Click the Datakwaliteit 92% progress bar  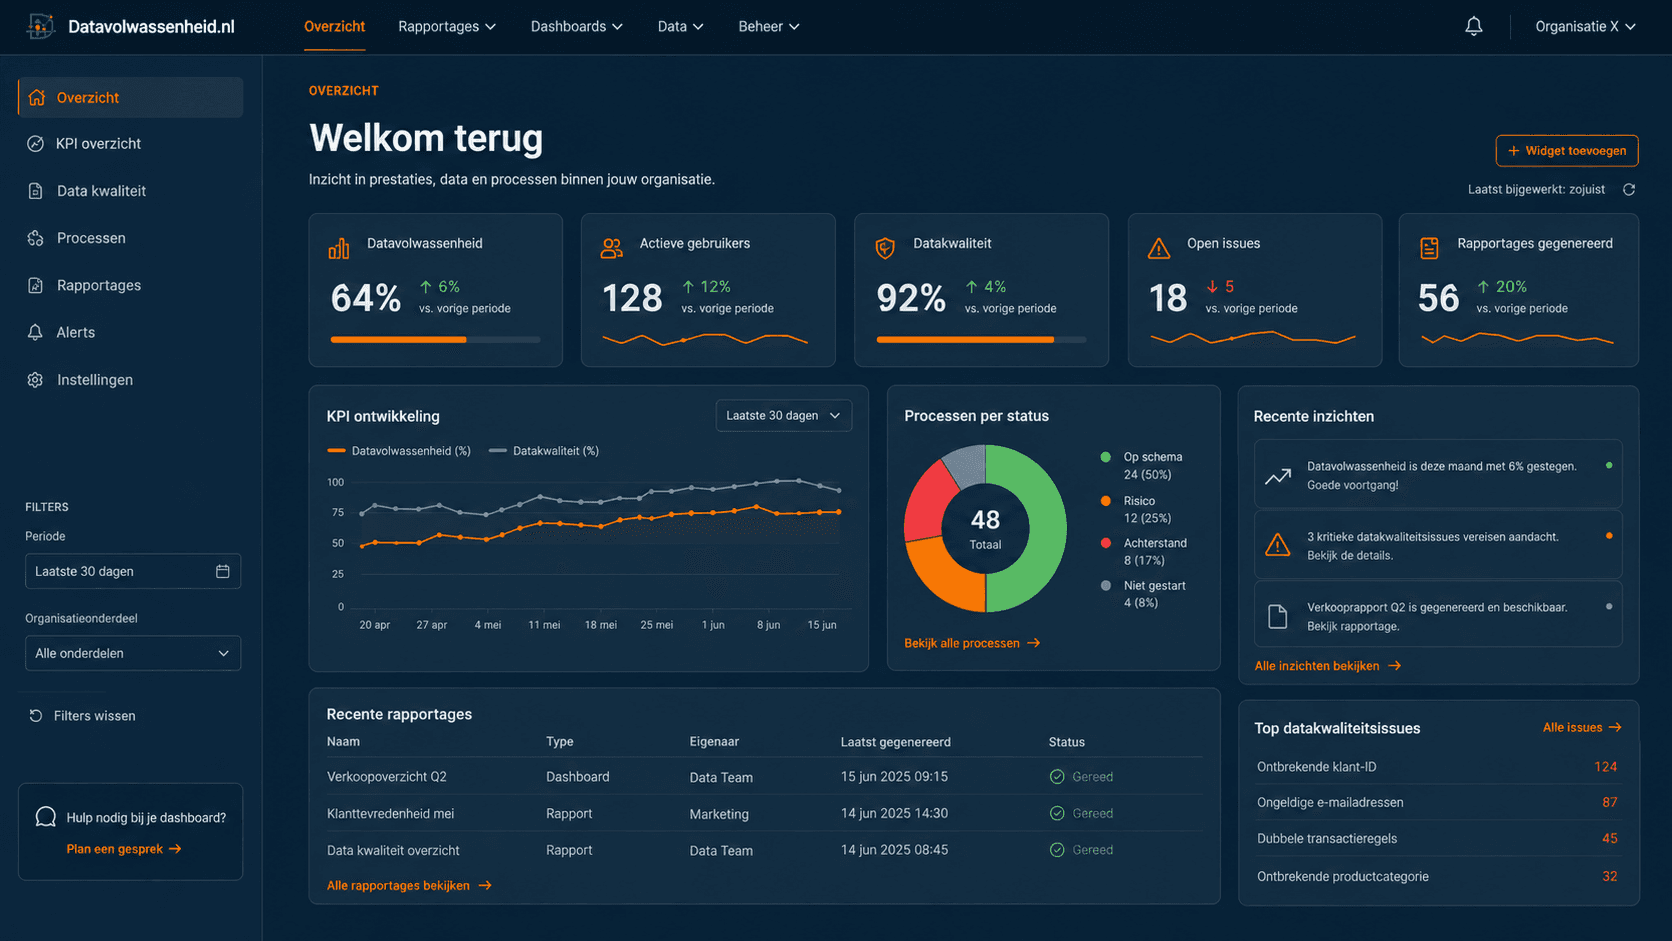tap(981, 340)
